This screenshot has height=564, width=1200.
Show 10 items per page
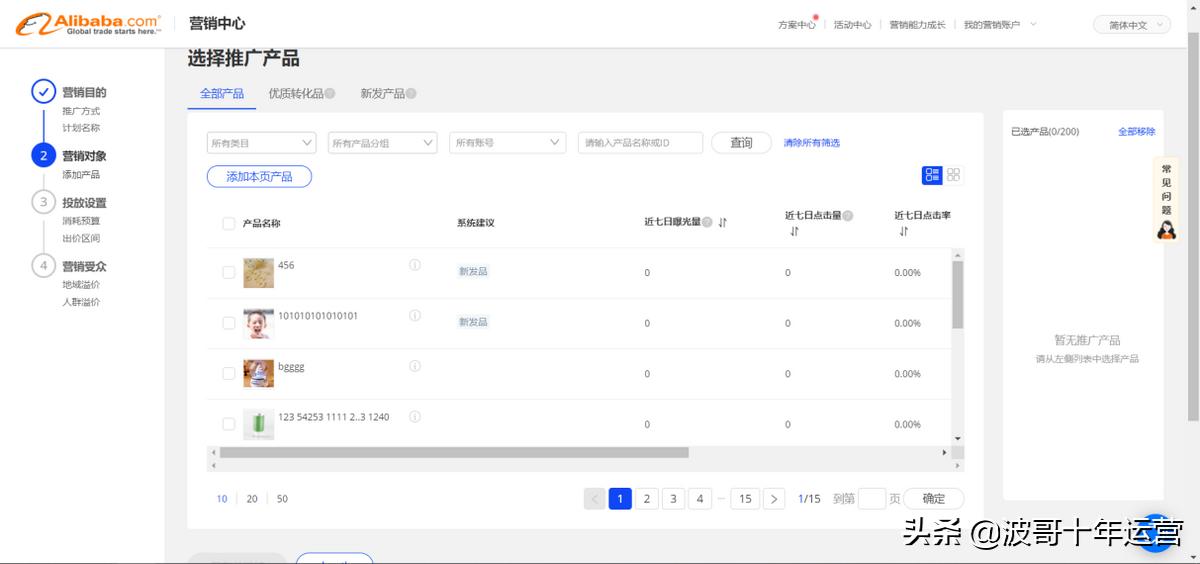pos(222,499)
